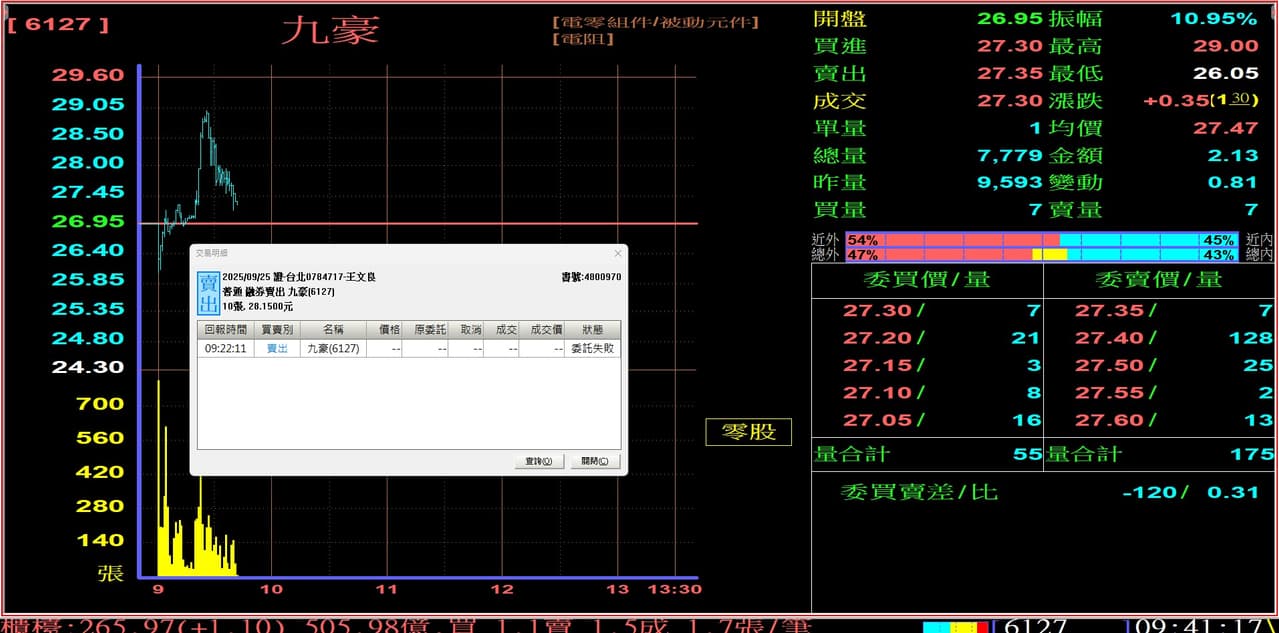Click the ask 量合計 175 total
The image size is (1279, 633).
tap(1251, 454)
